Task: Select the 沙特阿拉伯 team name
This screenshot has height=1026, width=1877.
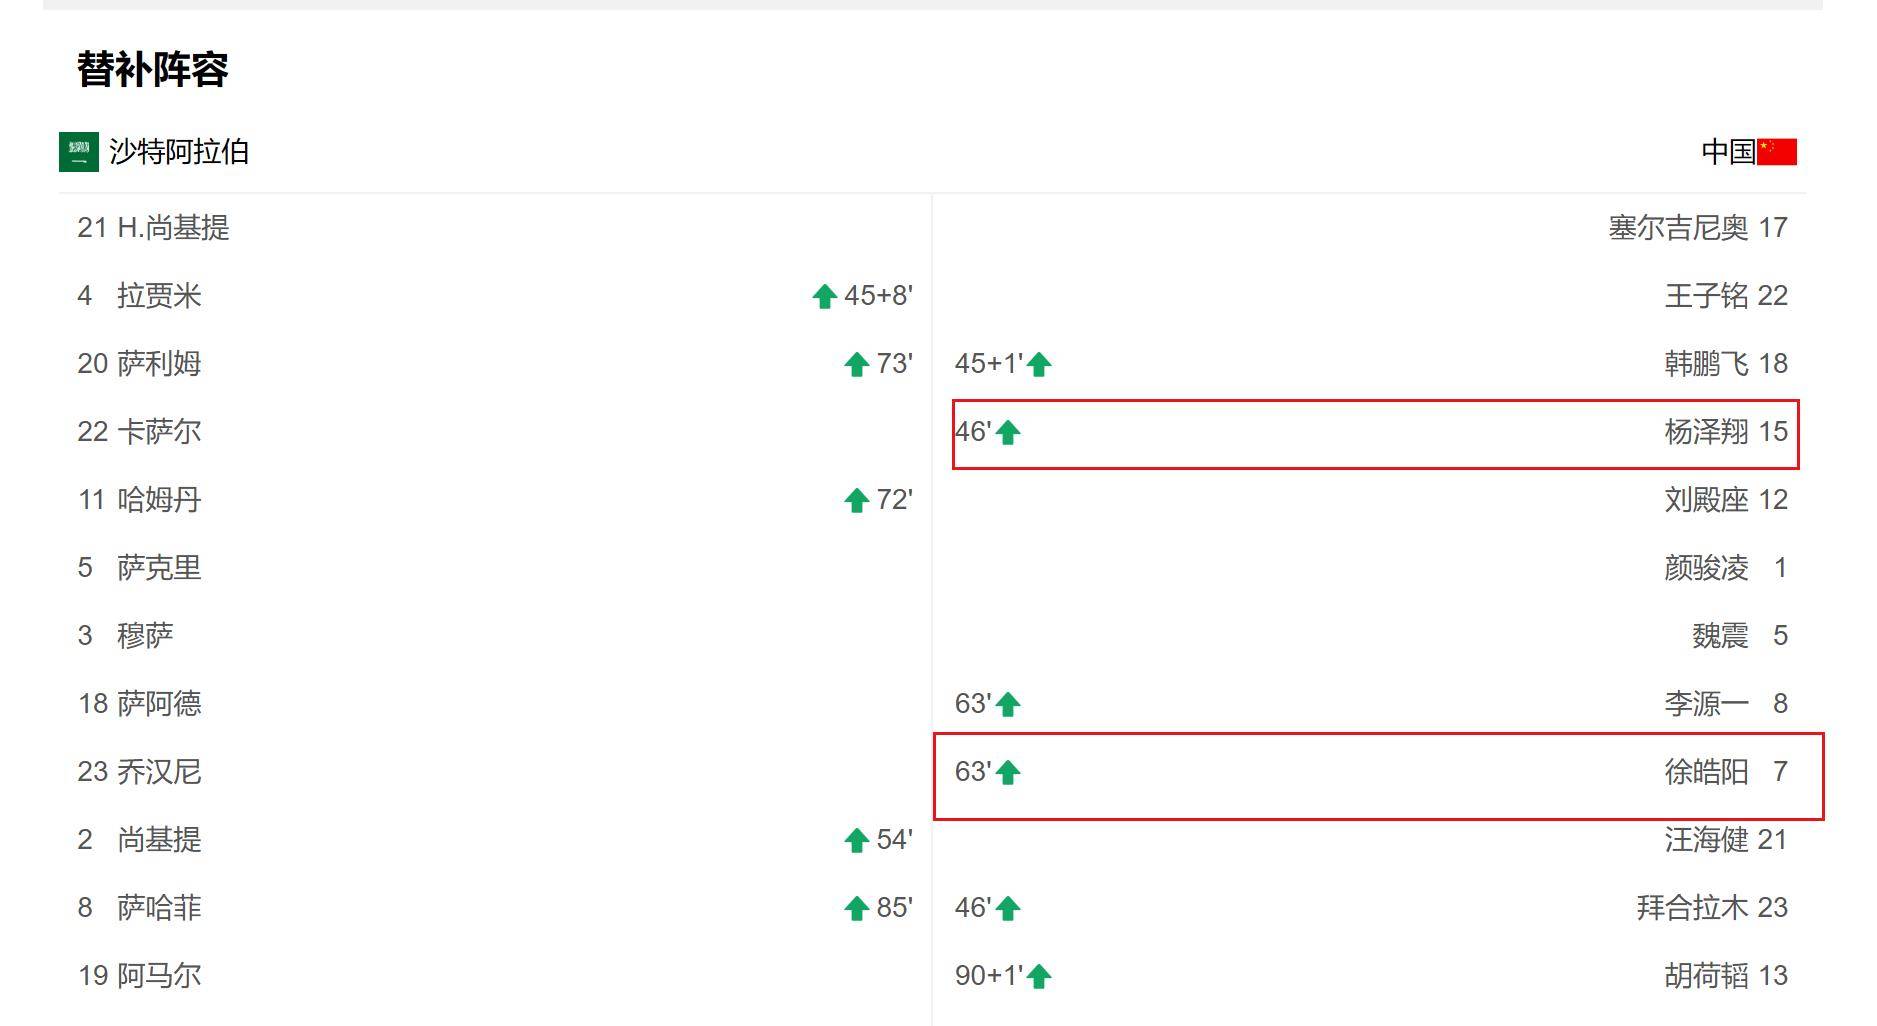Action: [179, 152]
